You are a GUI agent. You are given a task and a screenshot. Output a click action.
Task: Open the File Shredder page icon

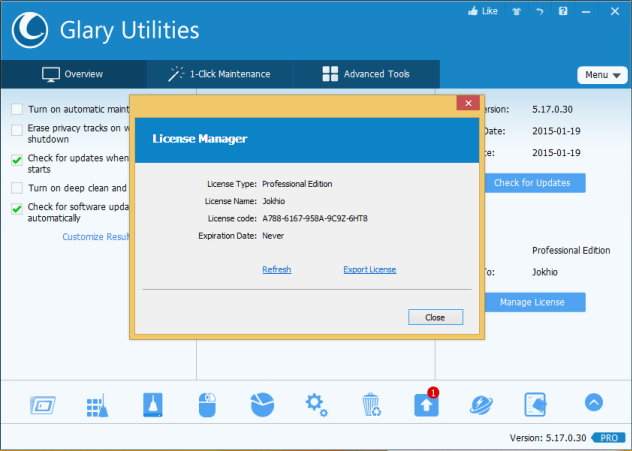click(536, 405)
